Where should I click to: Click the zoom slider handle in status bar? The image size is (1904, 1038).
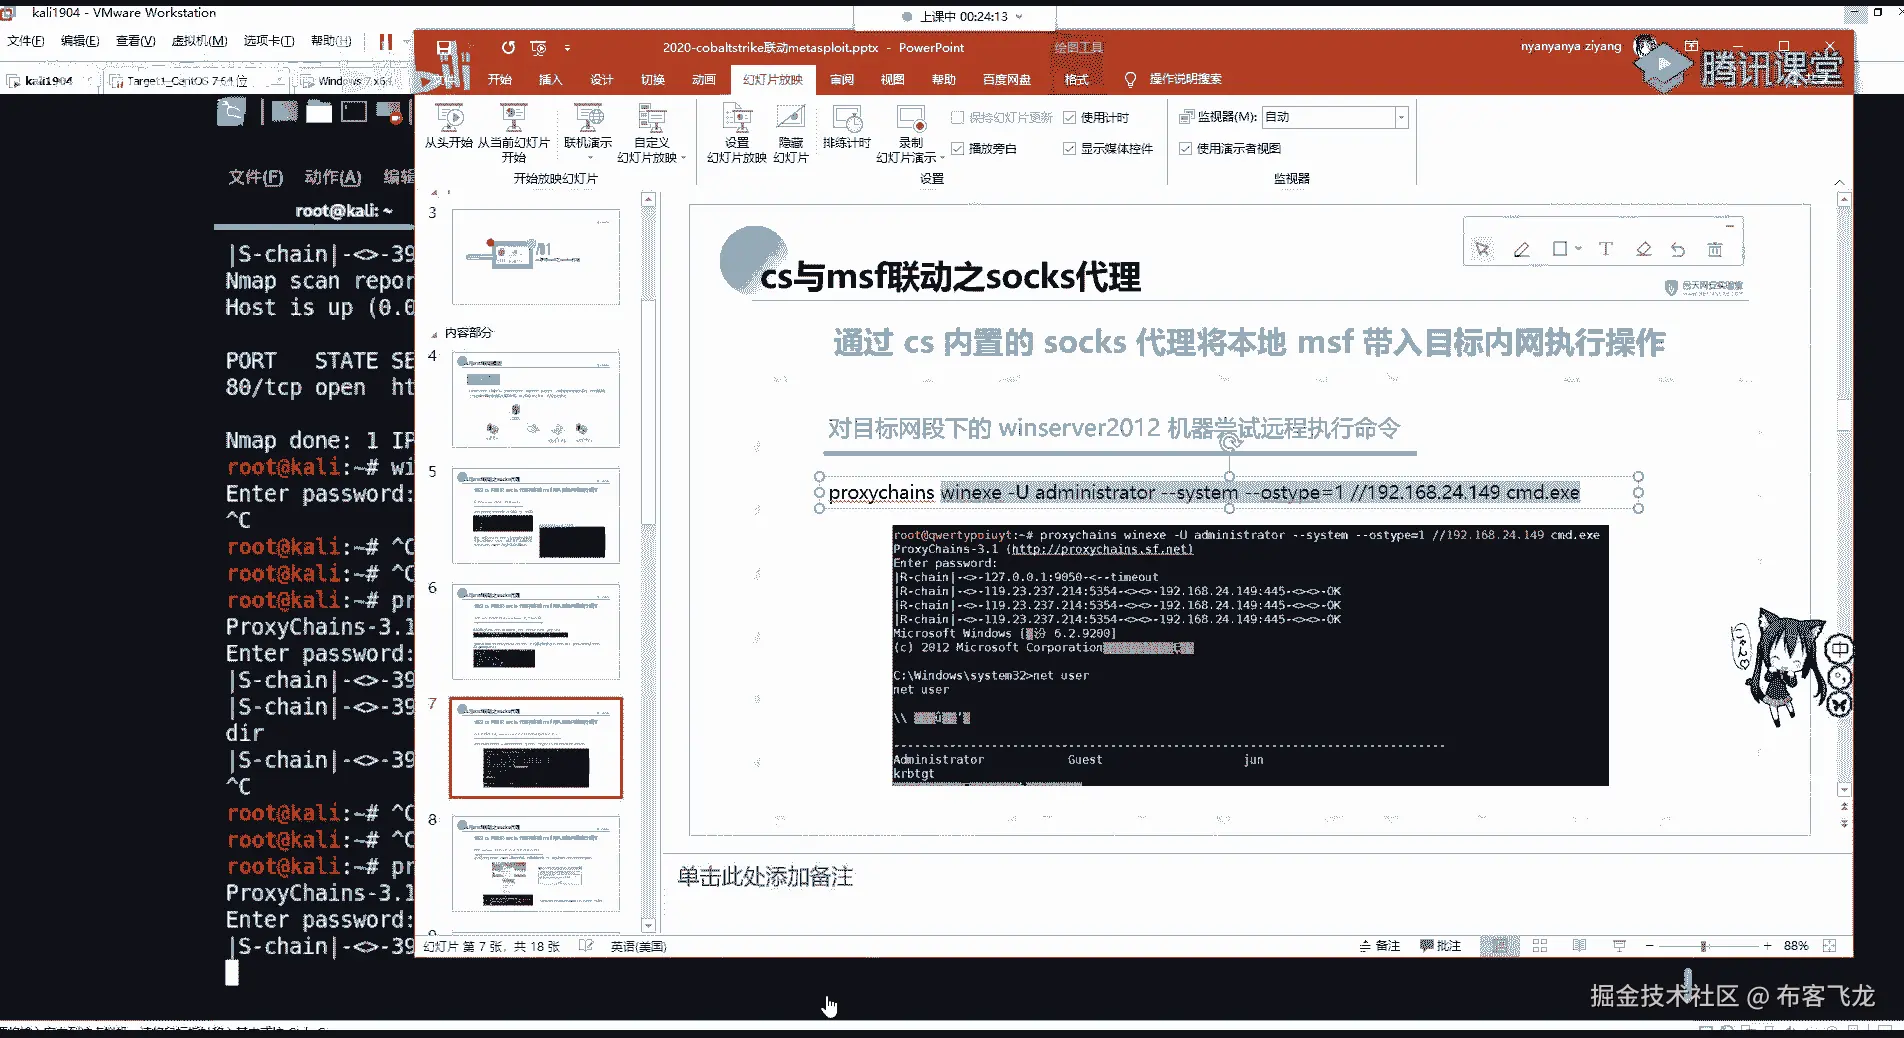(x=1703, y=946)
